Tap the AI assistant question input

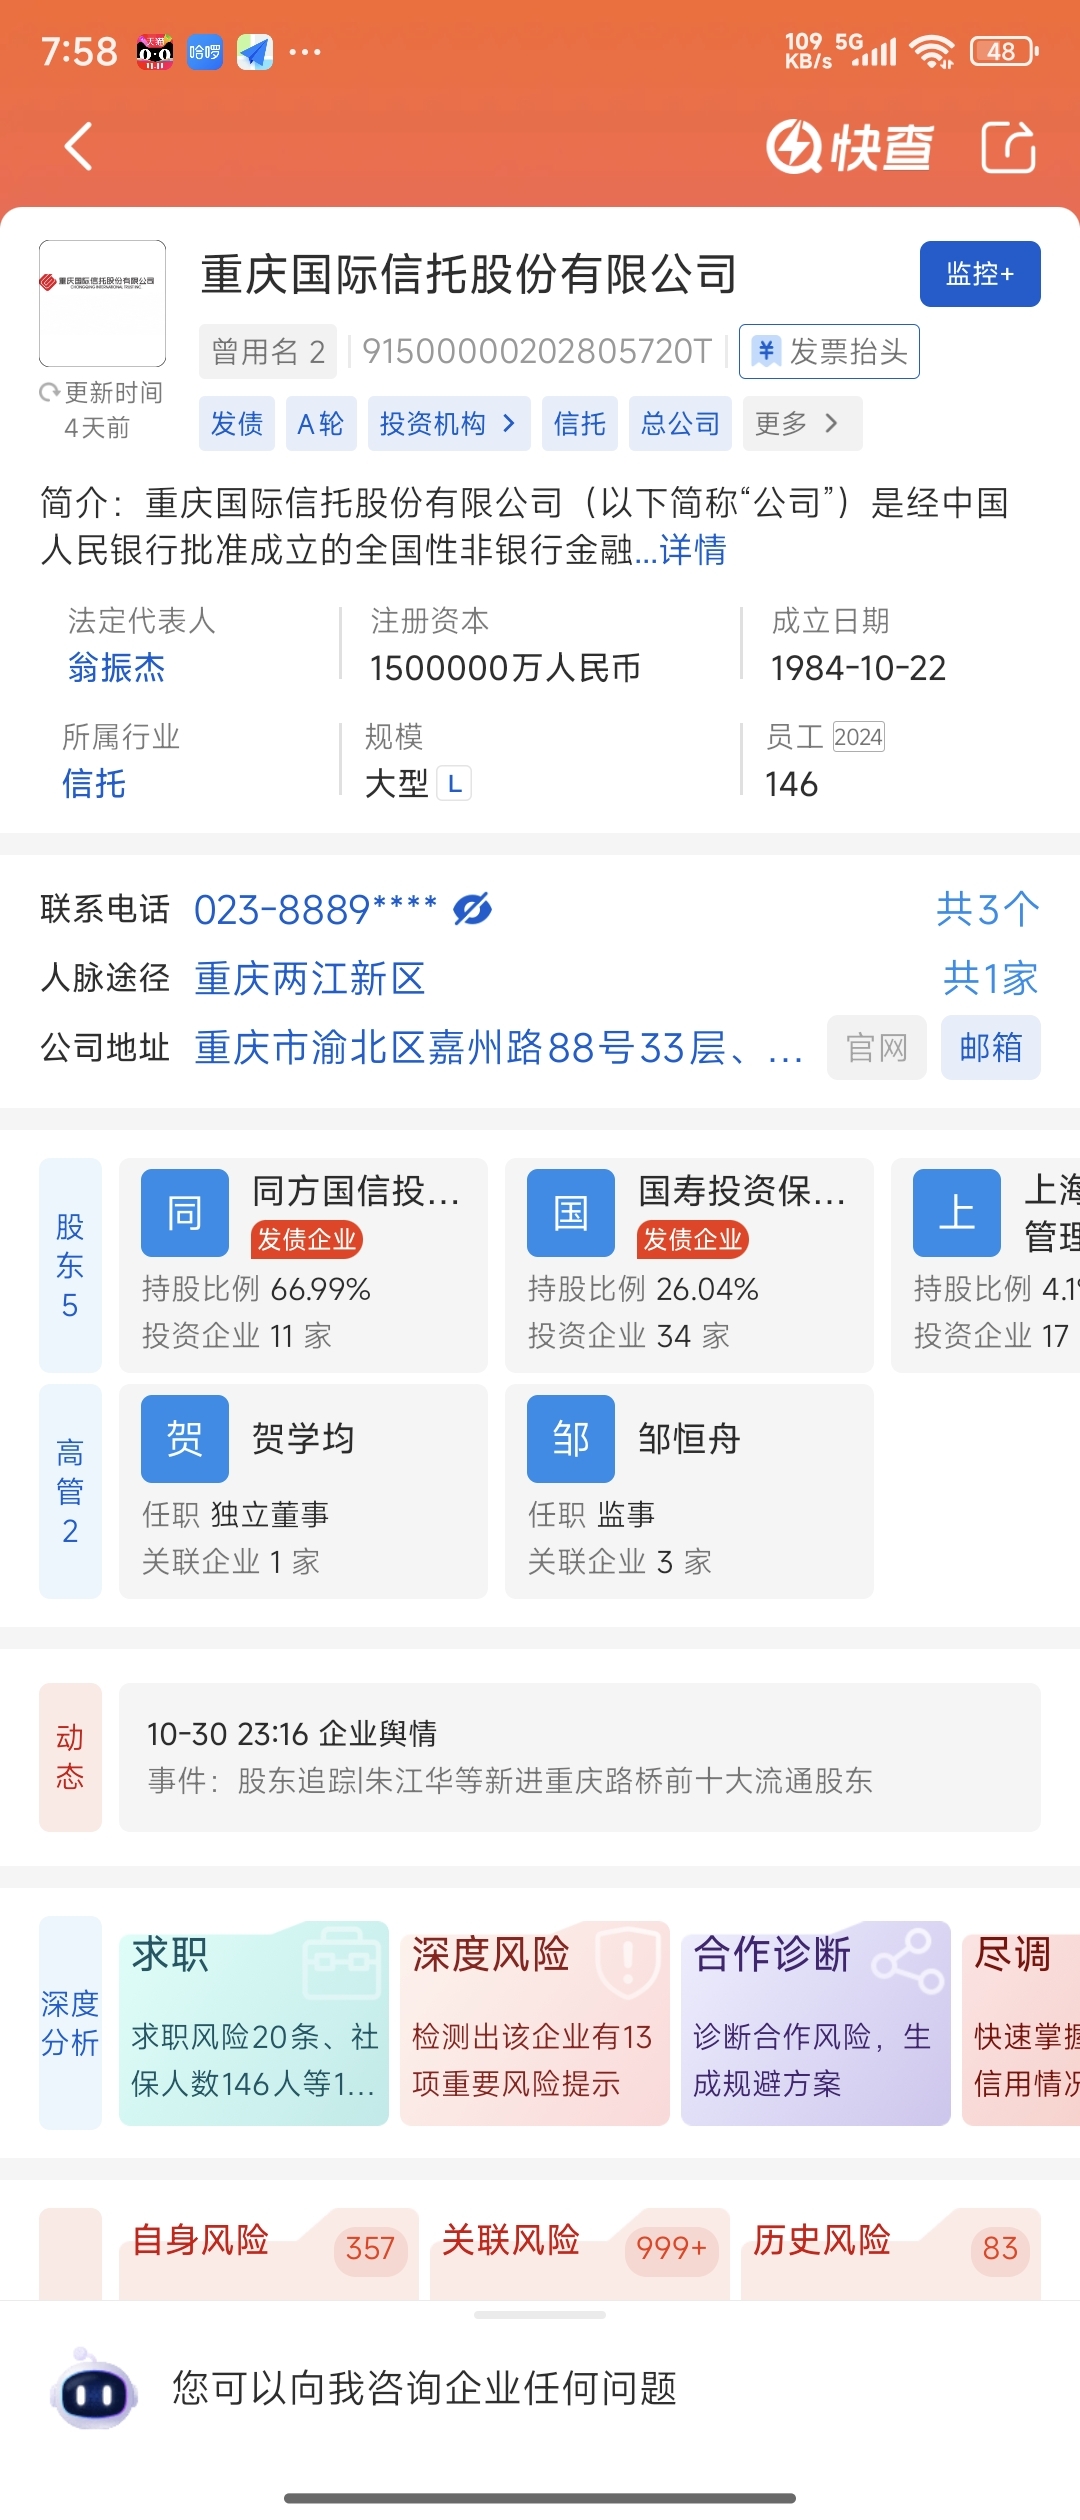425,2388
